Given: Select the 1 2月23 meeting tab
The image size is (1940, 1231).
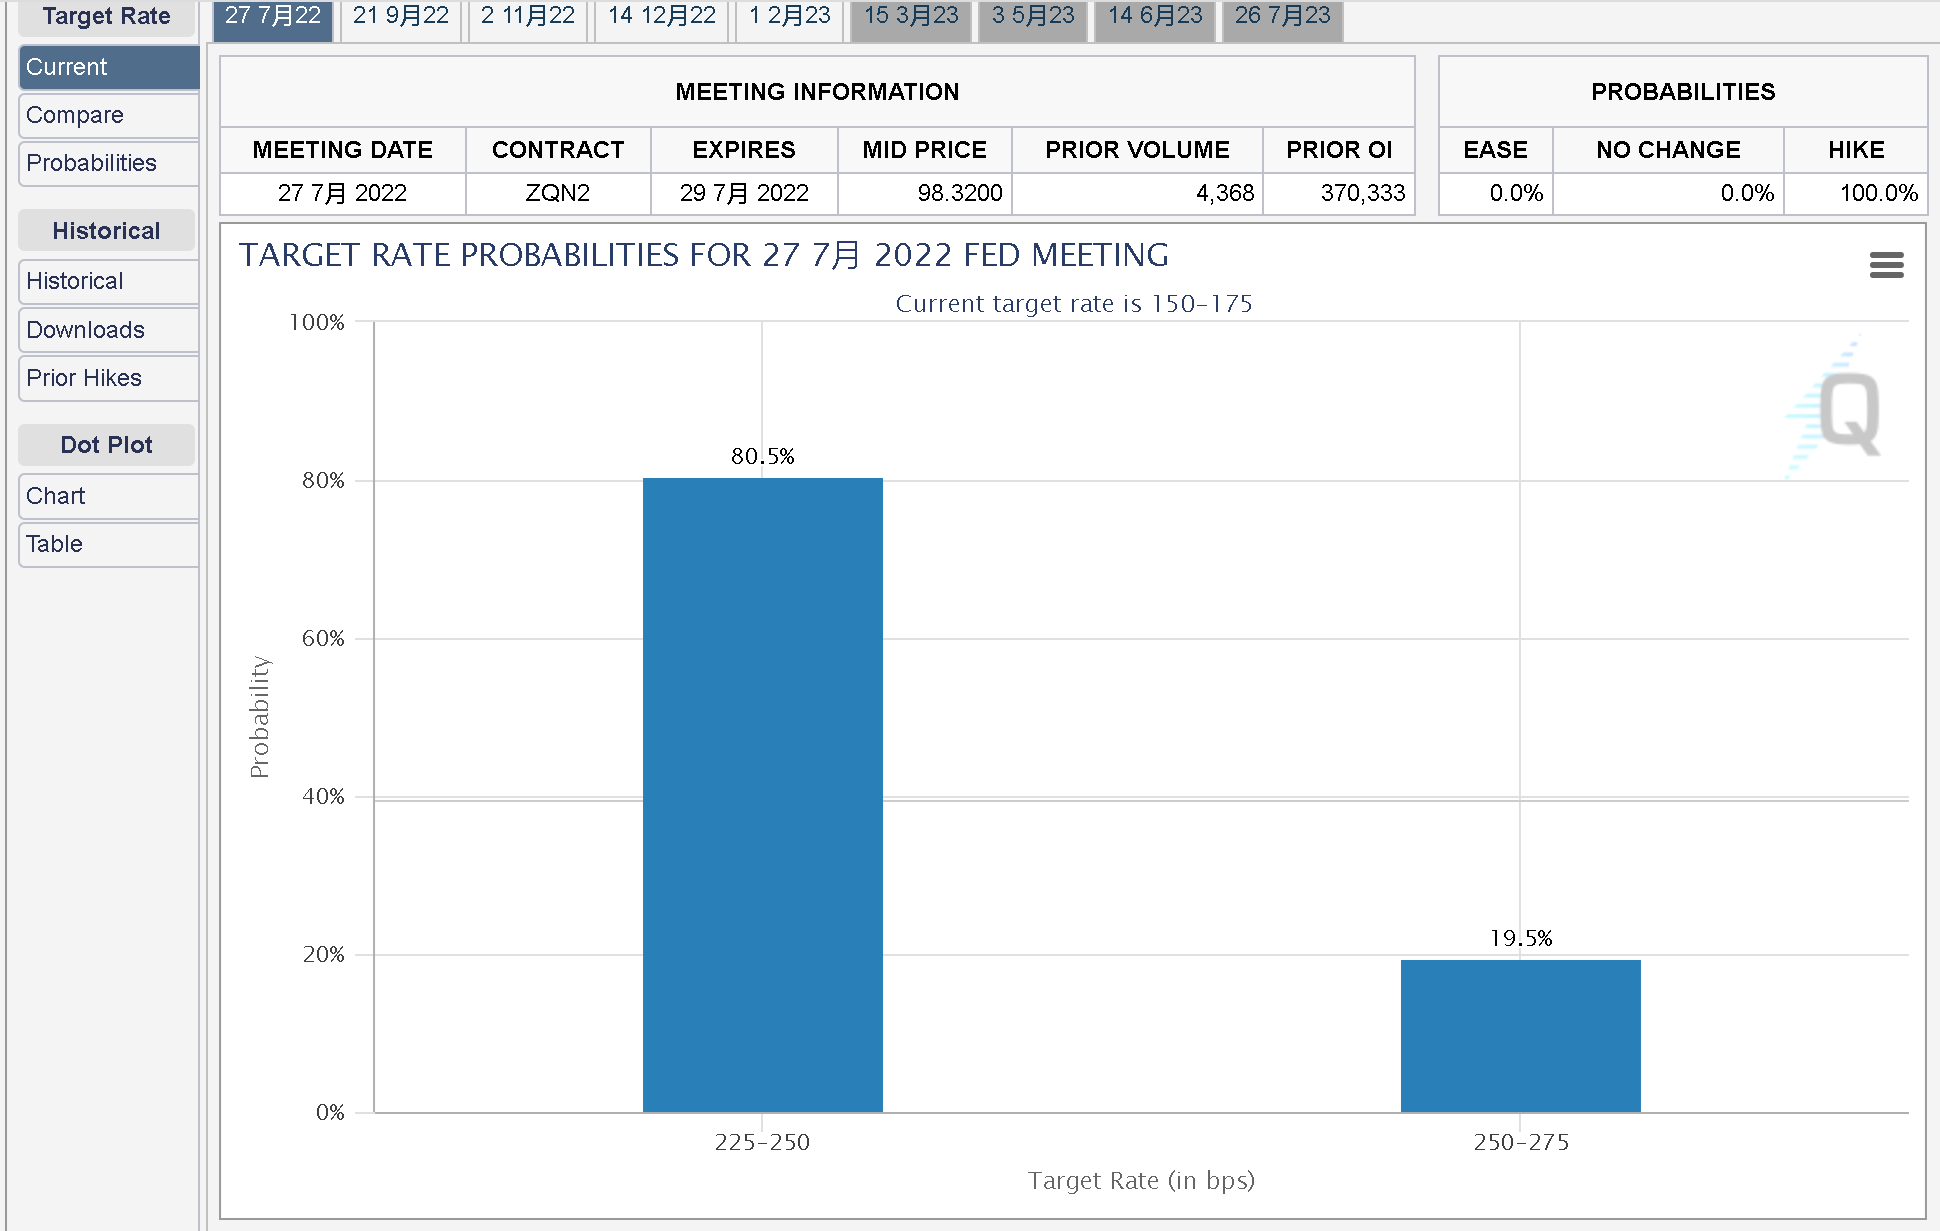Looking at the screenshot, I should tap(790, 18).
